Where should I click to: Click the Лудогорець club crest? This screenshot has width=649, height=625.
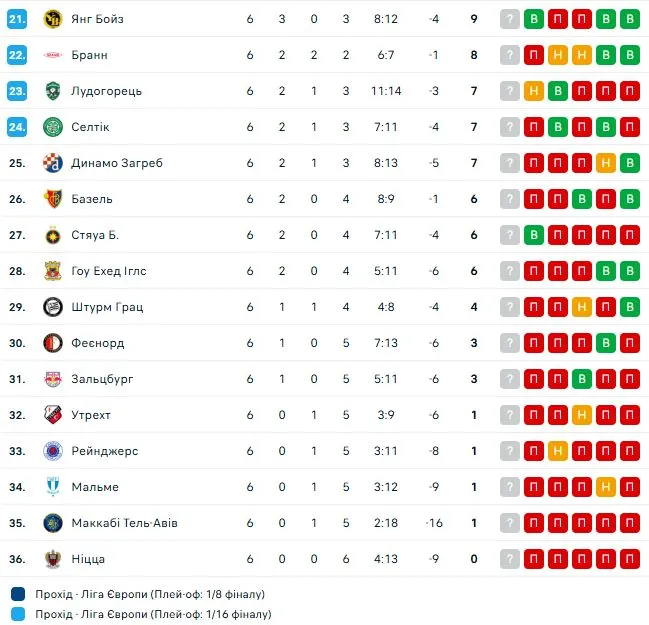(53, 91)
